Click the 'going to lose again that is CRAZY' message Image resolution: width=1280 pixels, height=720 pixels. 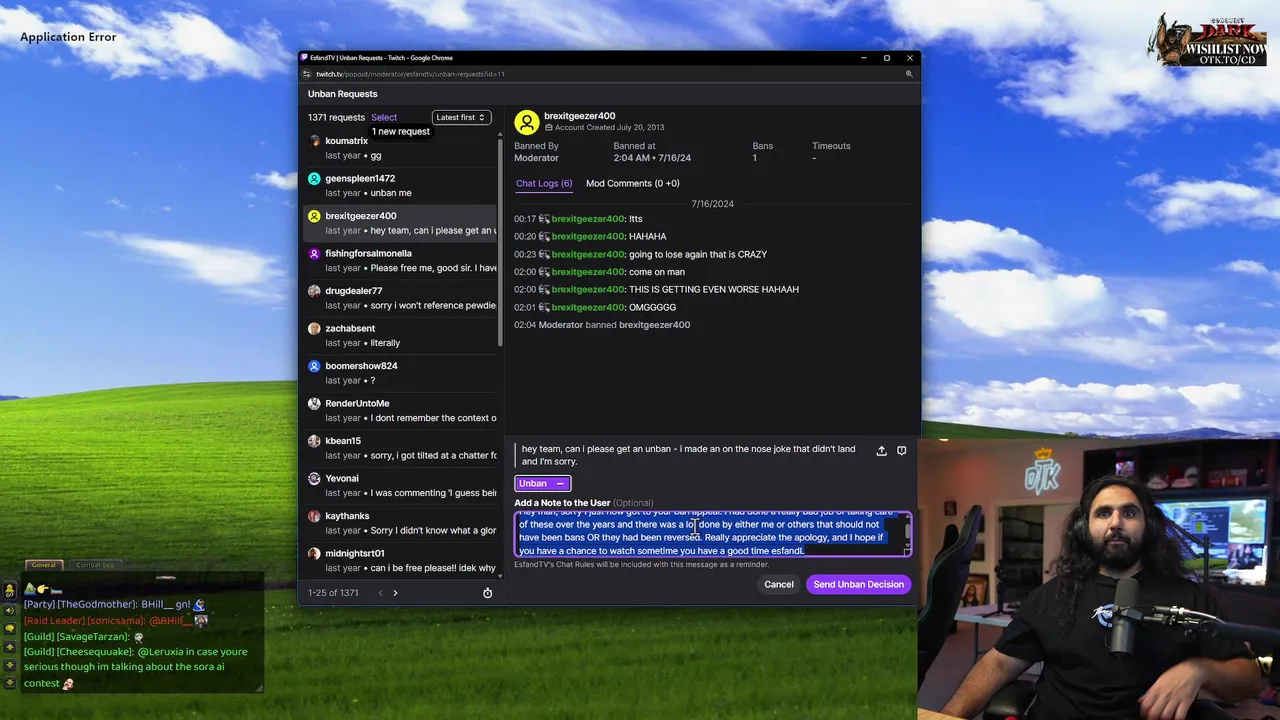pyautogui.click(x=698, y=254)
